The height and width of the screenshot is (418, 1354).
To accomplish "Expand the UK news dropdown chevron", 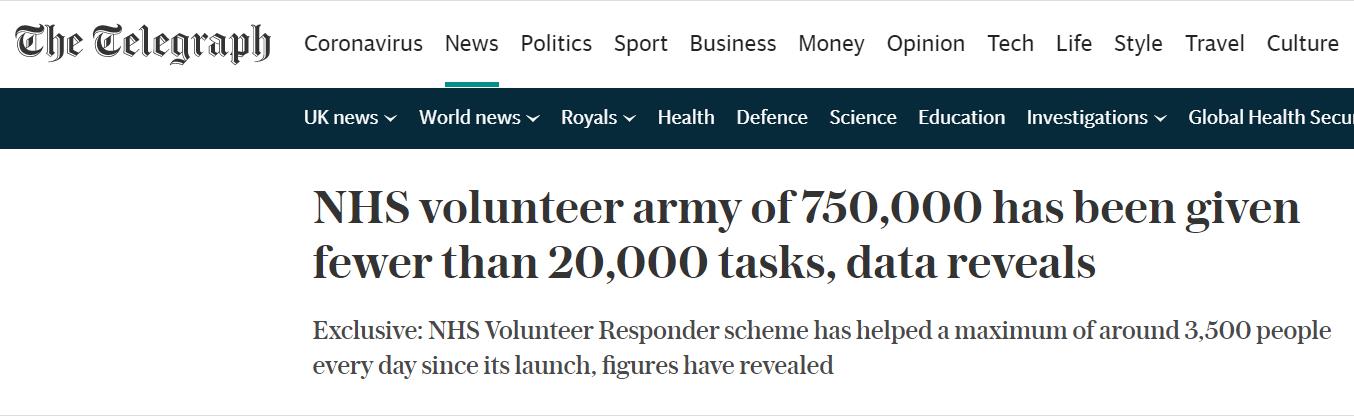I will (x=391, y=119).
